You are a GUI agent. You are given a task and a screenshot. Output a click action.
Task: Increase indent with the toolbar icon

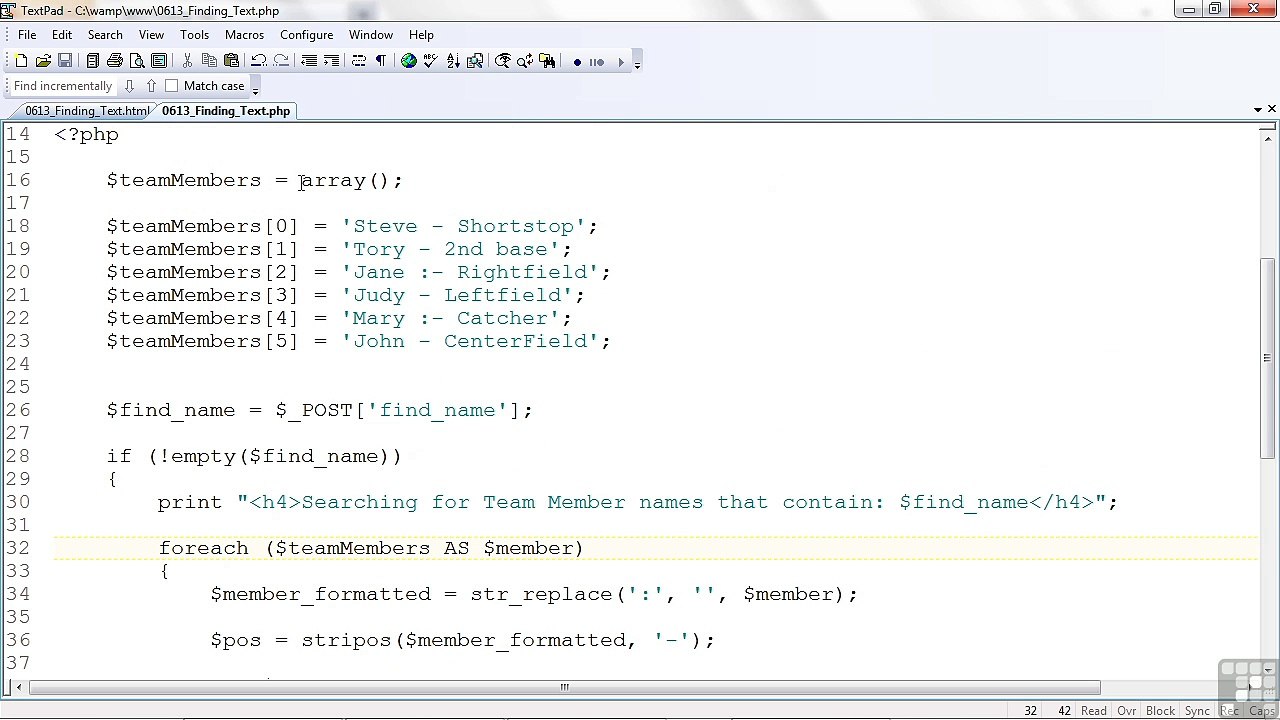[x=331, y=61]
